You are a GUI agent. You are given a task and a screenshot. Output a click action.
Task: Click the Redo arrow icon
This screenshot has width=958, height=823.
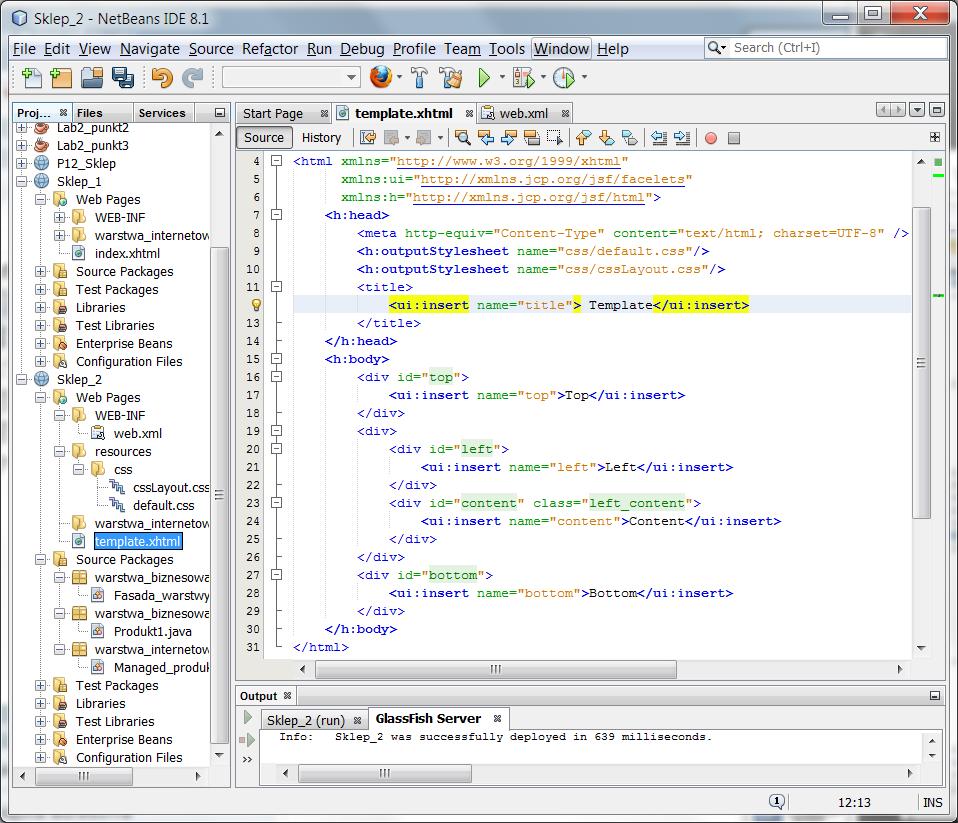tap(193, 78)
